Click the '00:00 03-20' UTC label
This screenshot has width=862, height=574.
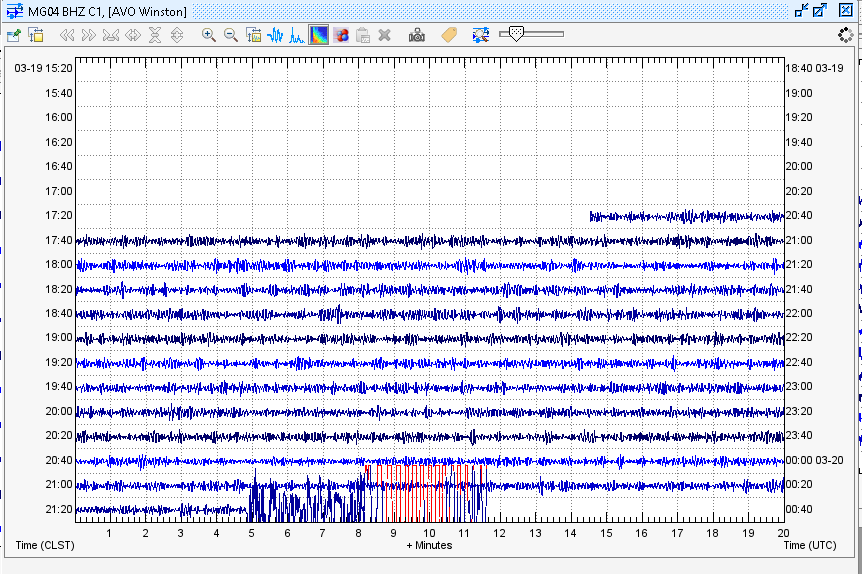[x=814, y=460]
